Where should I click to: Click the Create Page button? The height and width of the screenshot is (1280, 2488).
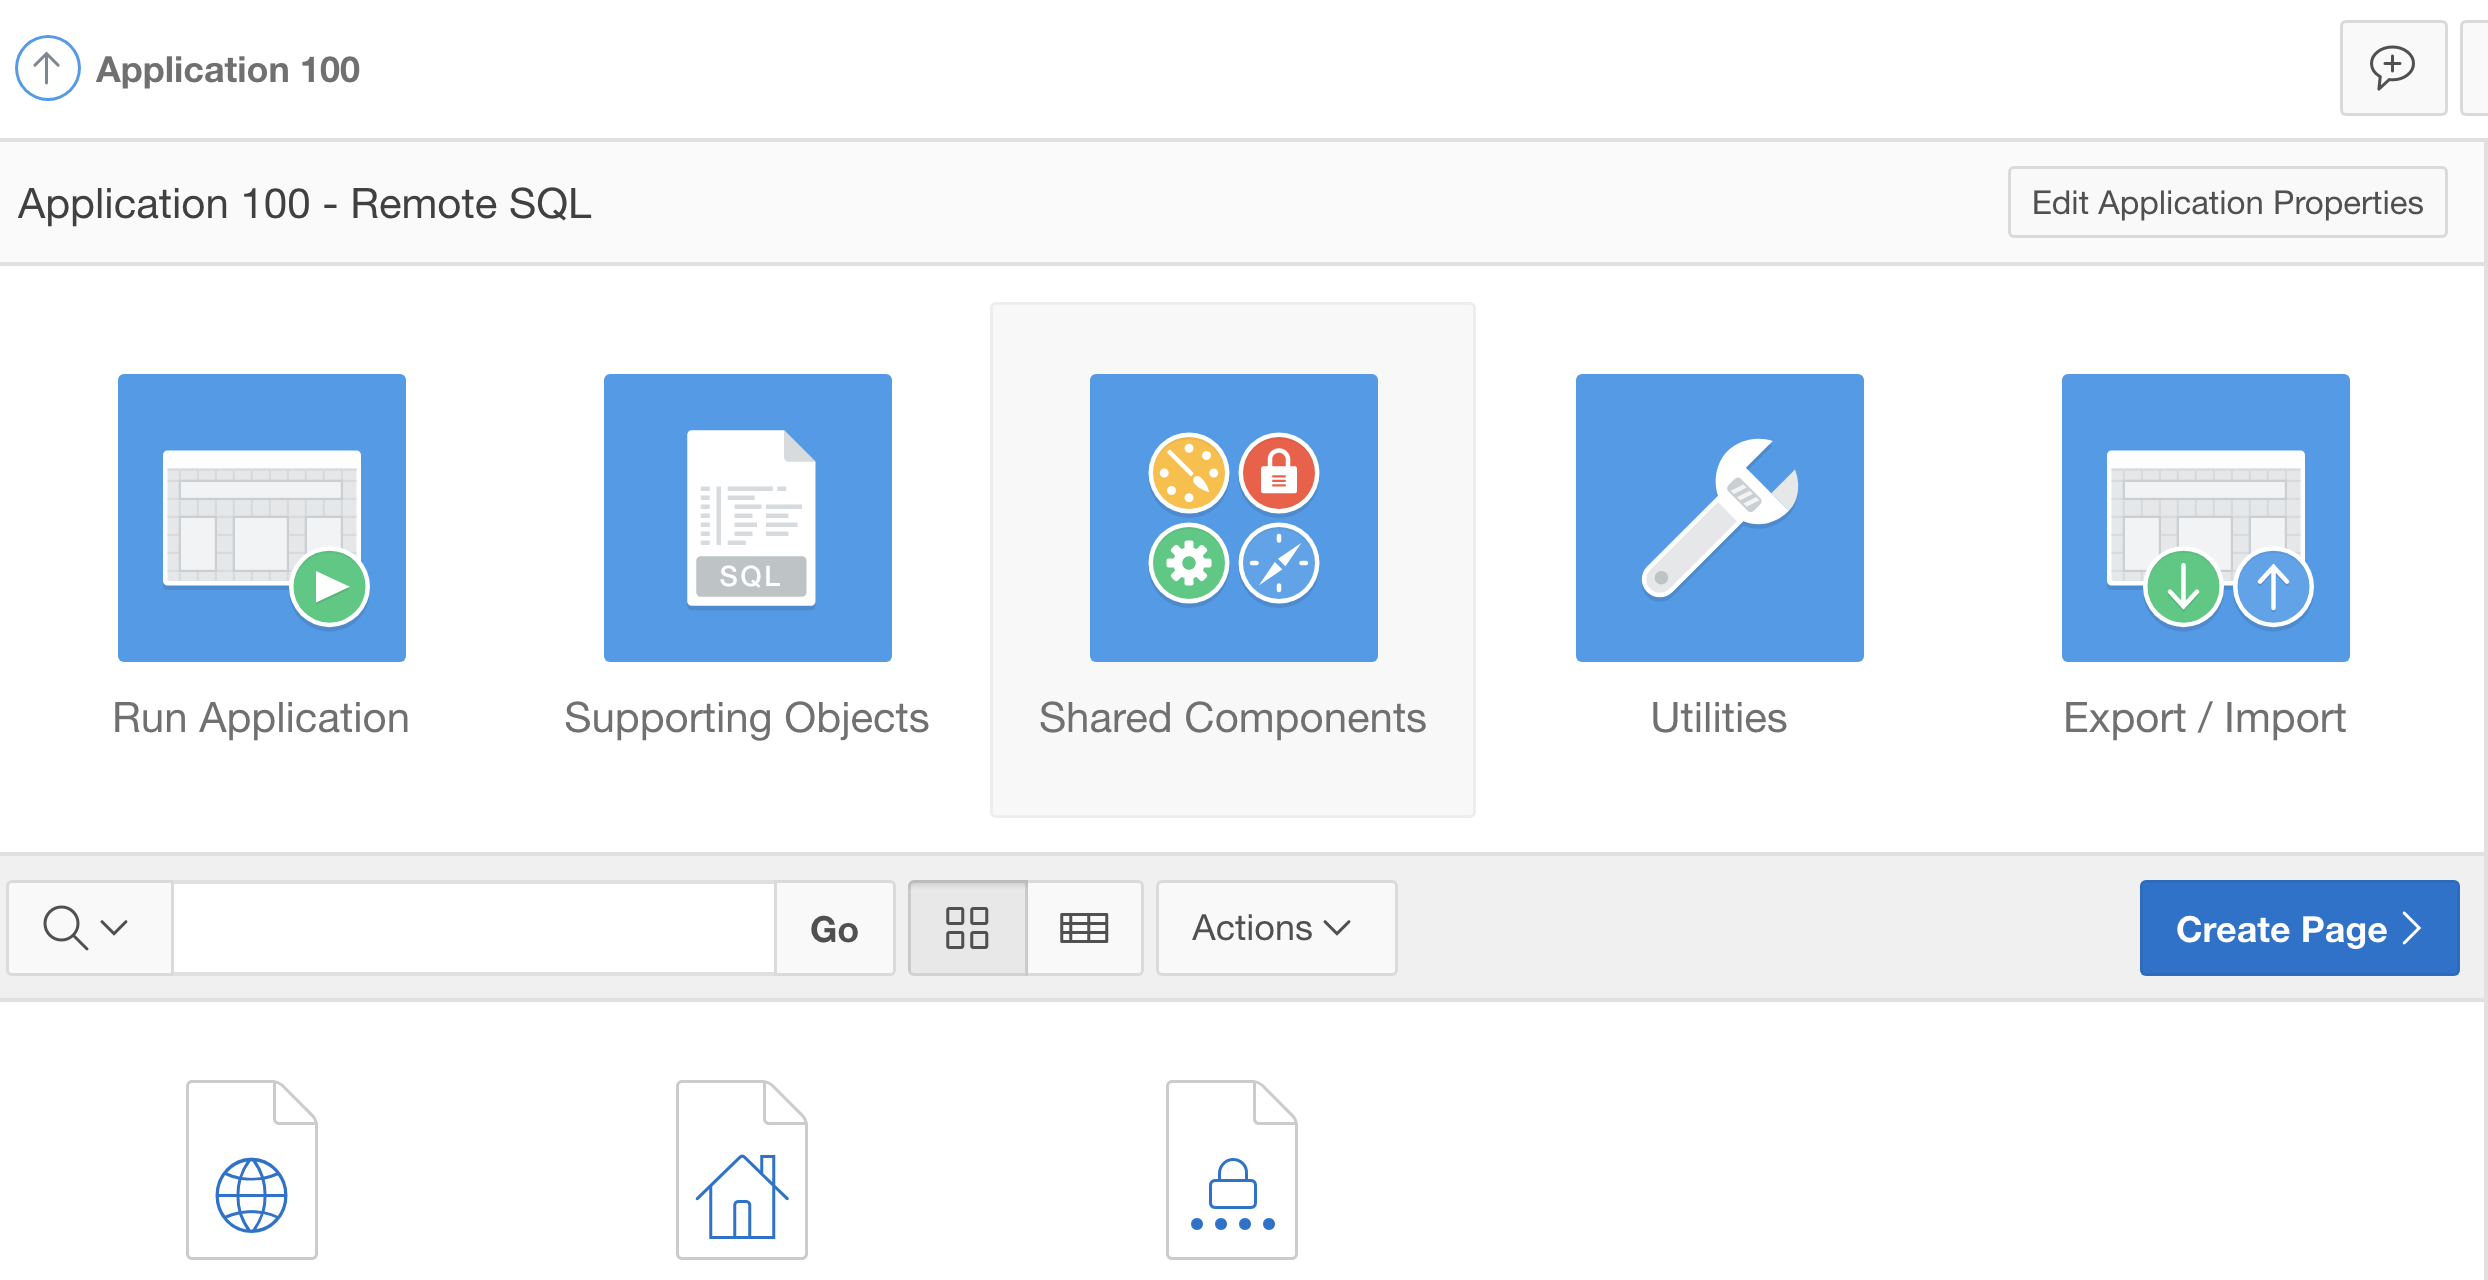click(2298, 928)
